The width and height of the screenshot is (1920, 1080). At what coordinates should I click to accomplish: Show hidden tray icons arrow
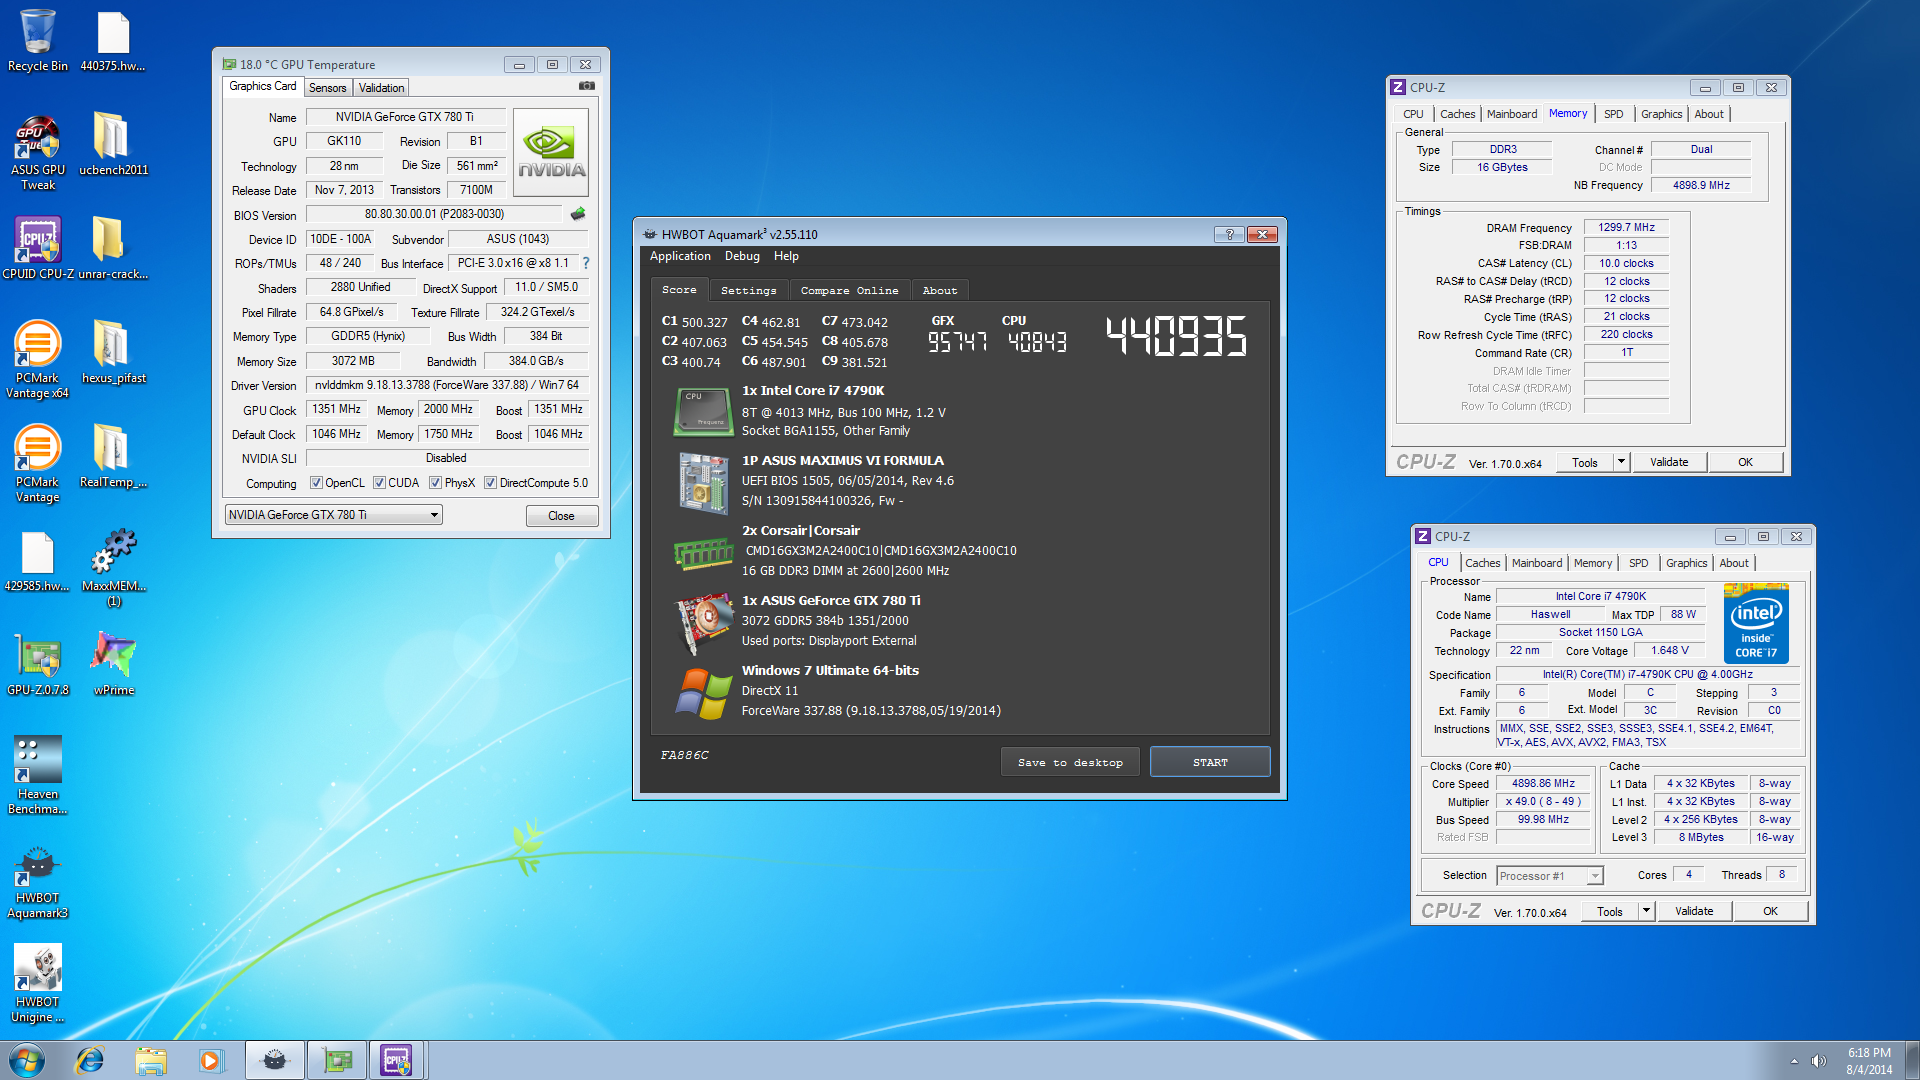pos(1794,1061)
